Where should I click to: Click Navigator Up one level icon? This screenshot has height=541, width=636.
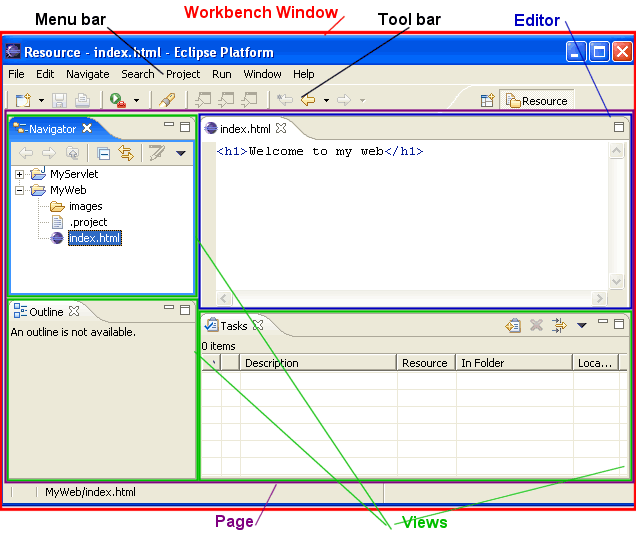(x=73, y=153)
